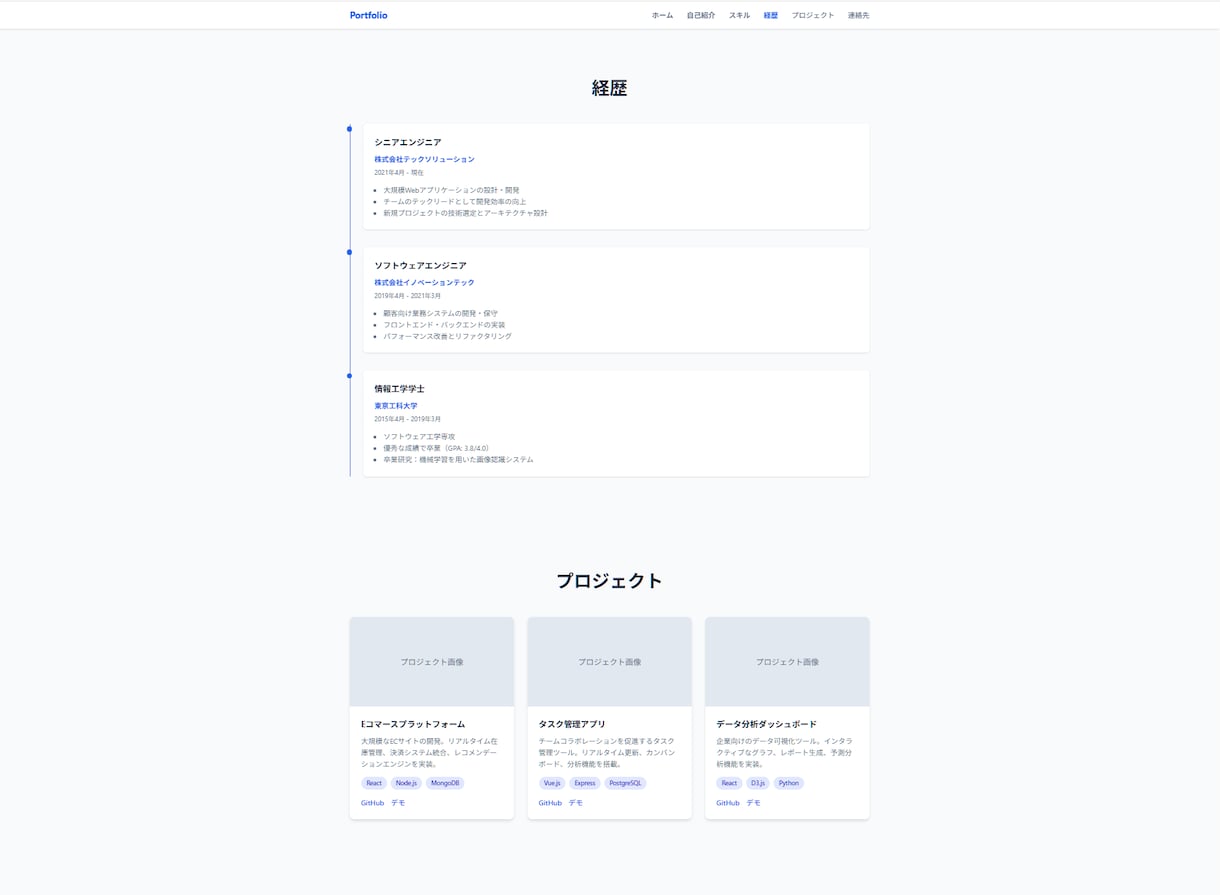Go to the ホーム nav item
The image size is (1220, 895).
tap(662, 15)
